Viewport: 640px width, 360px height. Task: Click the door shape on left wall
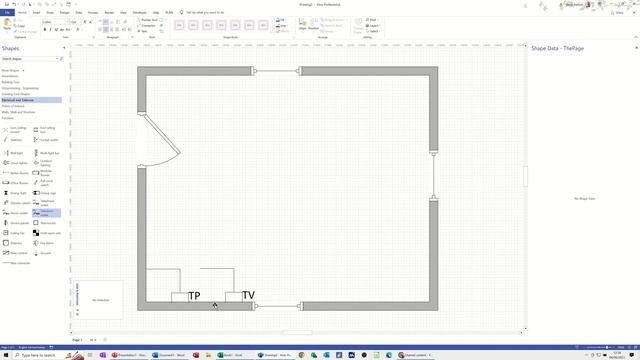point(159,140)
